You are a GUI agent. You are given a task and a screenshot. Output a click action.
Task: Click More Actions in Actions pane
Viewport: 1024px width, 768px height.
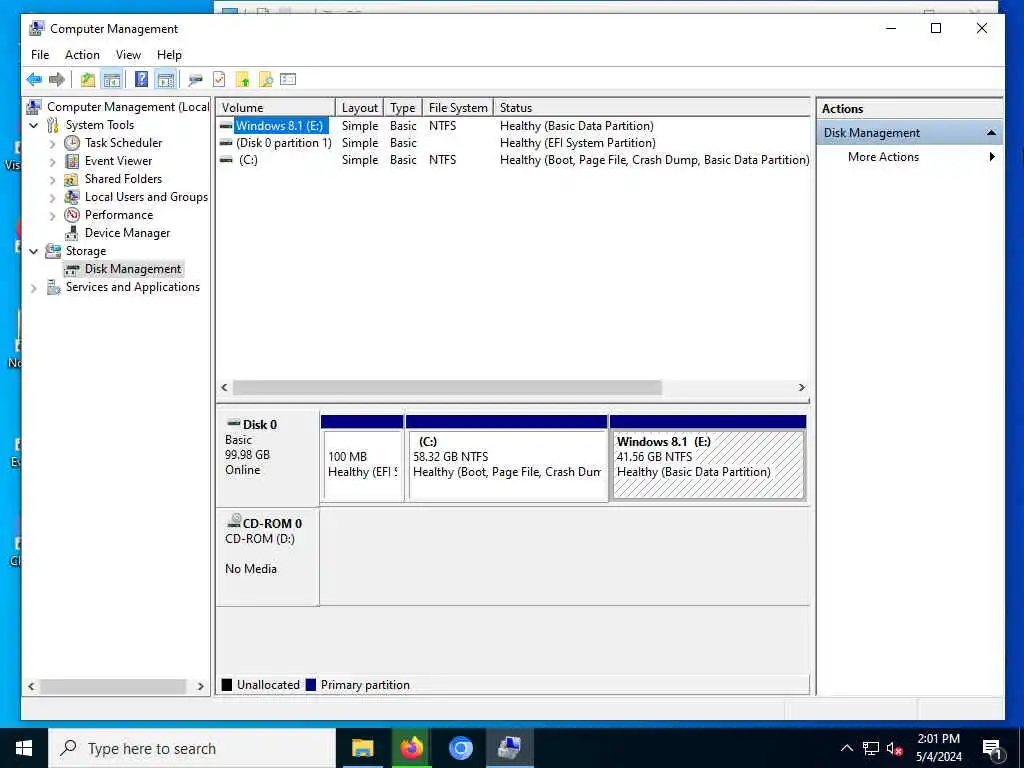coord(883,157)
